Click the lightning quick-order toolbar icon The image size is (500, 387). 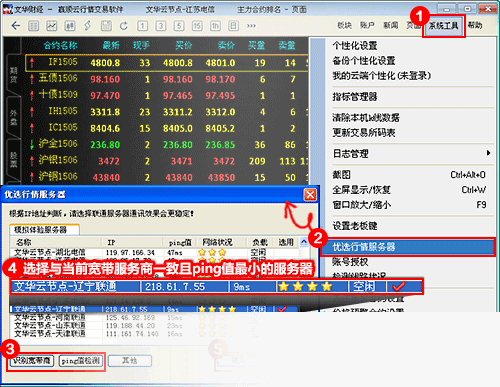tap(87, 26)
